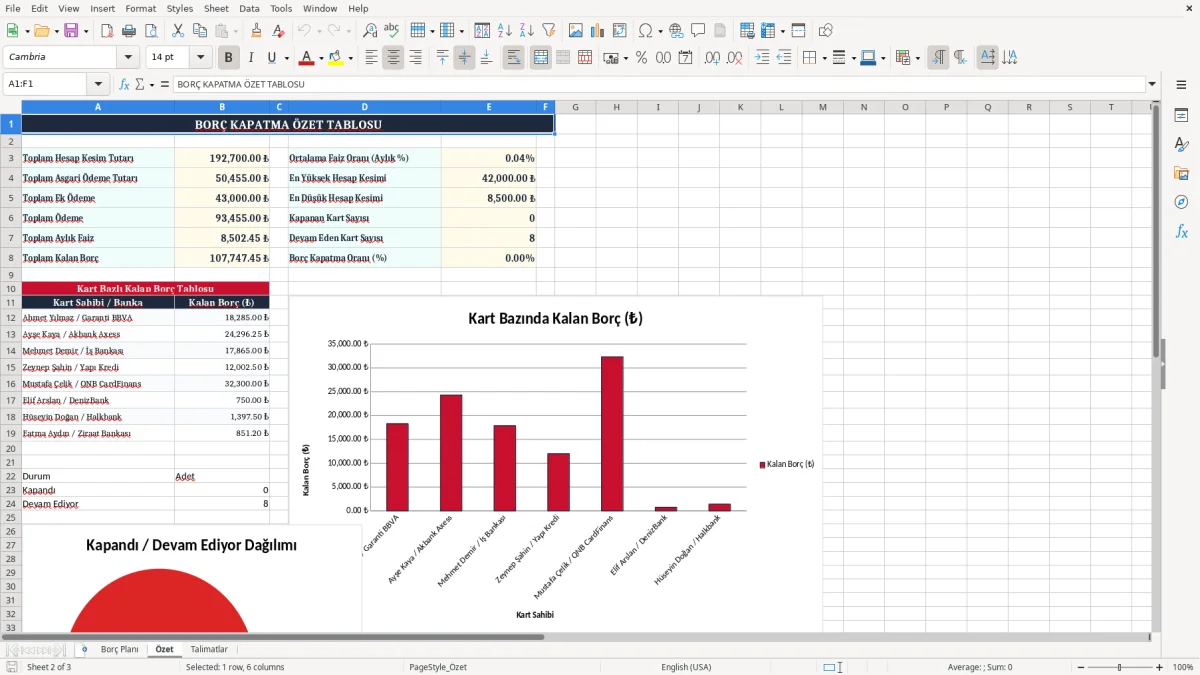1200x675 pixels.
Task: Open the draw shapes function
Action: 826,31
